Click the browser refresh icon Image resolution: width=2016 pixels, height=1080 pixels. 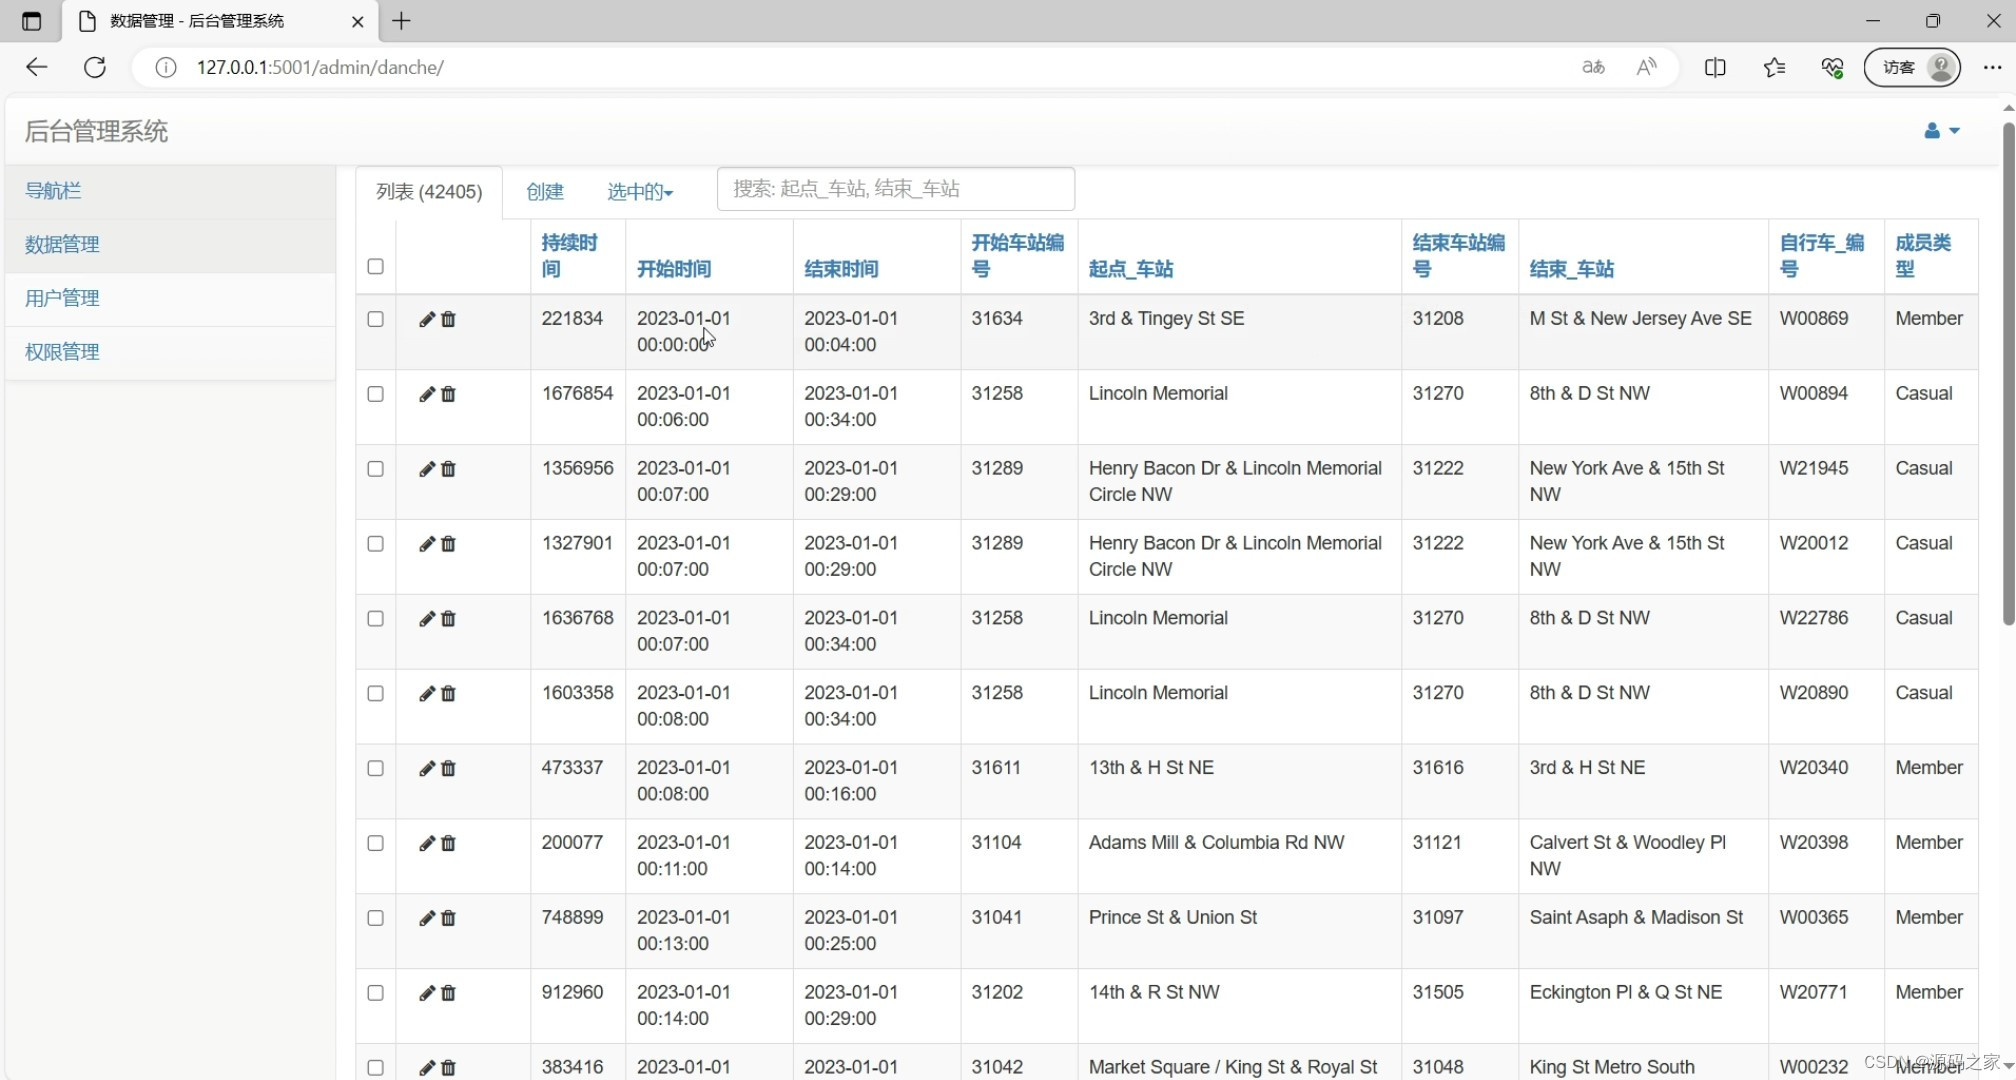(95, 67)
